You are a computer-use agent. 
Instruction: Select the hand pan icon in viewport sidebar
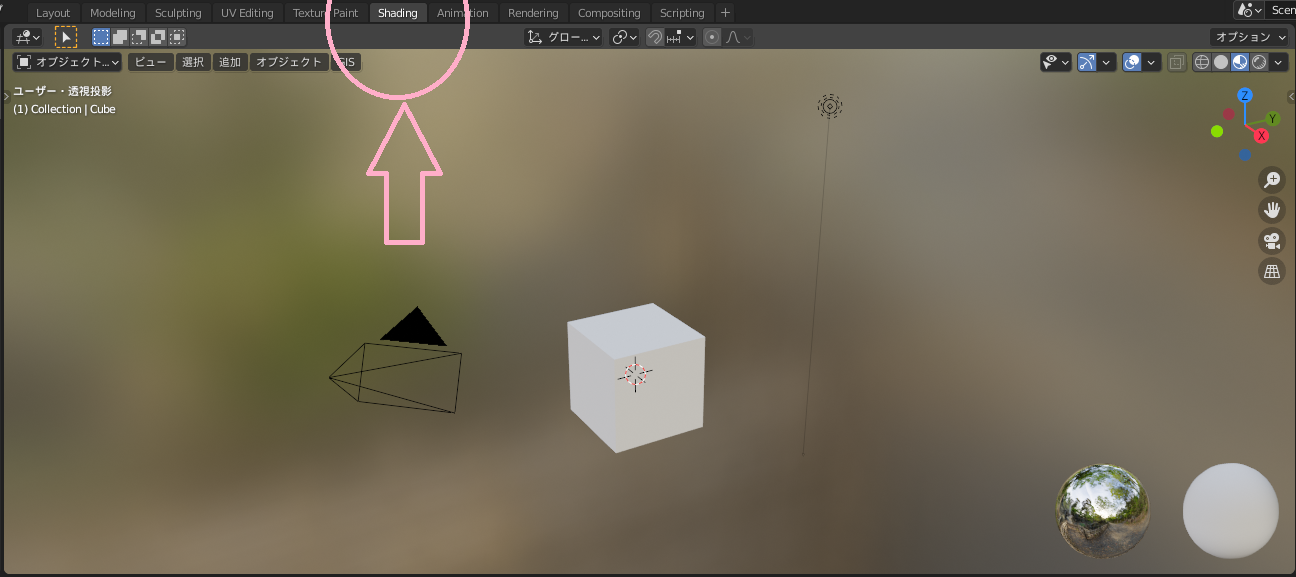point(1271,210)
